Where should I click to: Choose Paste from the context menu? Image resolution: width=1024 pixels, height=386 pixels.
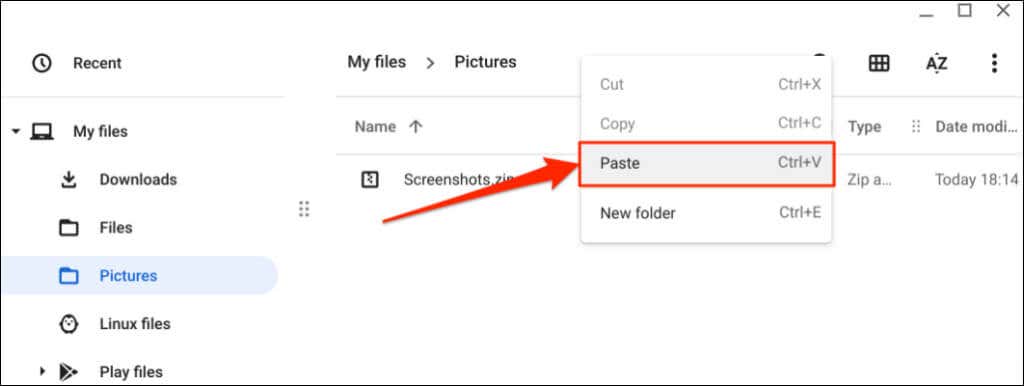pyautogui.click(x=707, y=163)
